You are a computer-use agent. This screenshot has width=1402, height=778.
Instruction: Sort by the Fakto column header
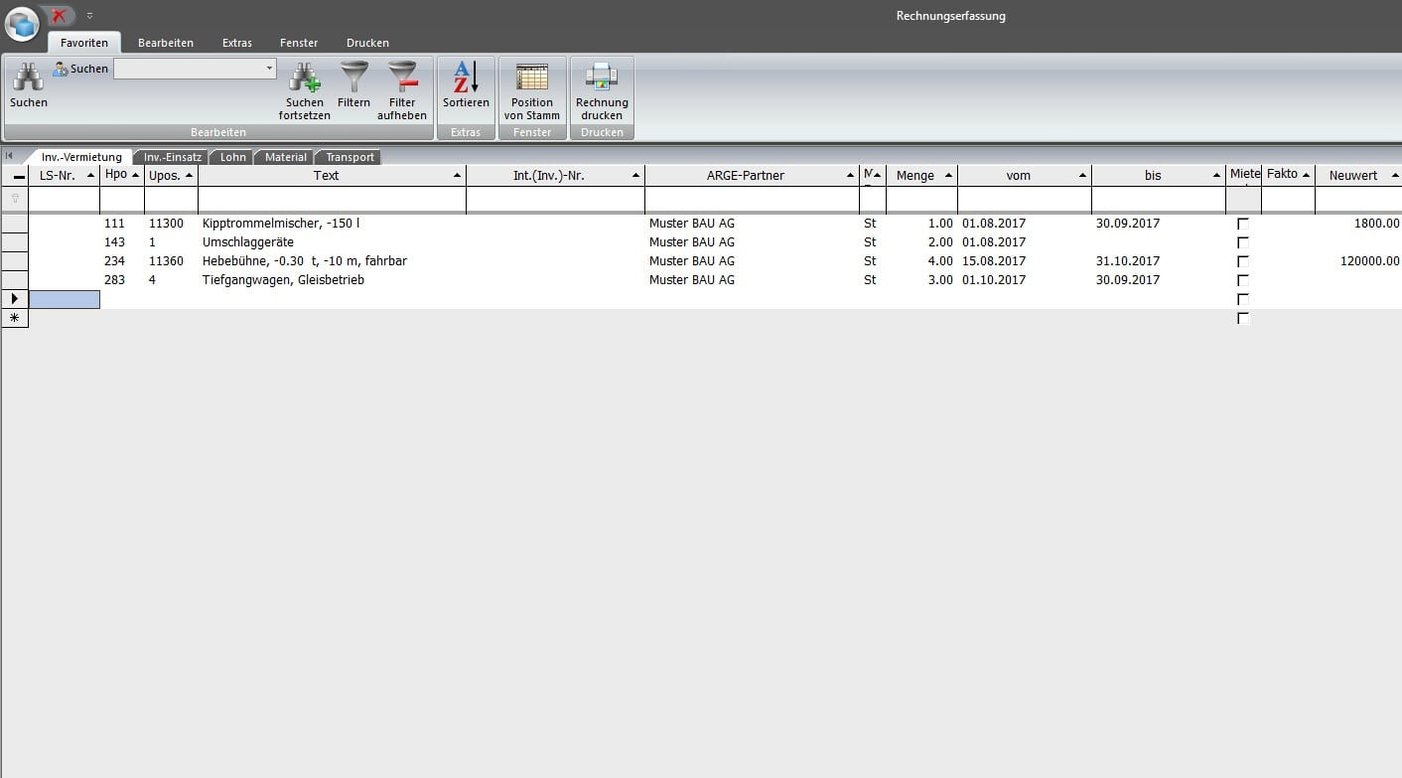click(1288, 176)
